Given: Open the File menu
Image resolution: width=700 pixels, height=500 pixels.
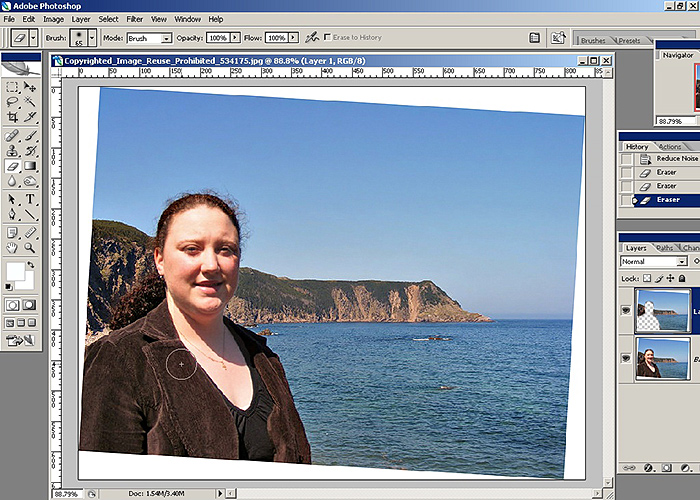Looking at the screenshot, I should (x=9, y=19).
